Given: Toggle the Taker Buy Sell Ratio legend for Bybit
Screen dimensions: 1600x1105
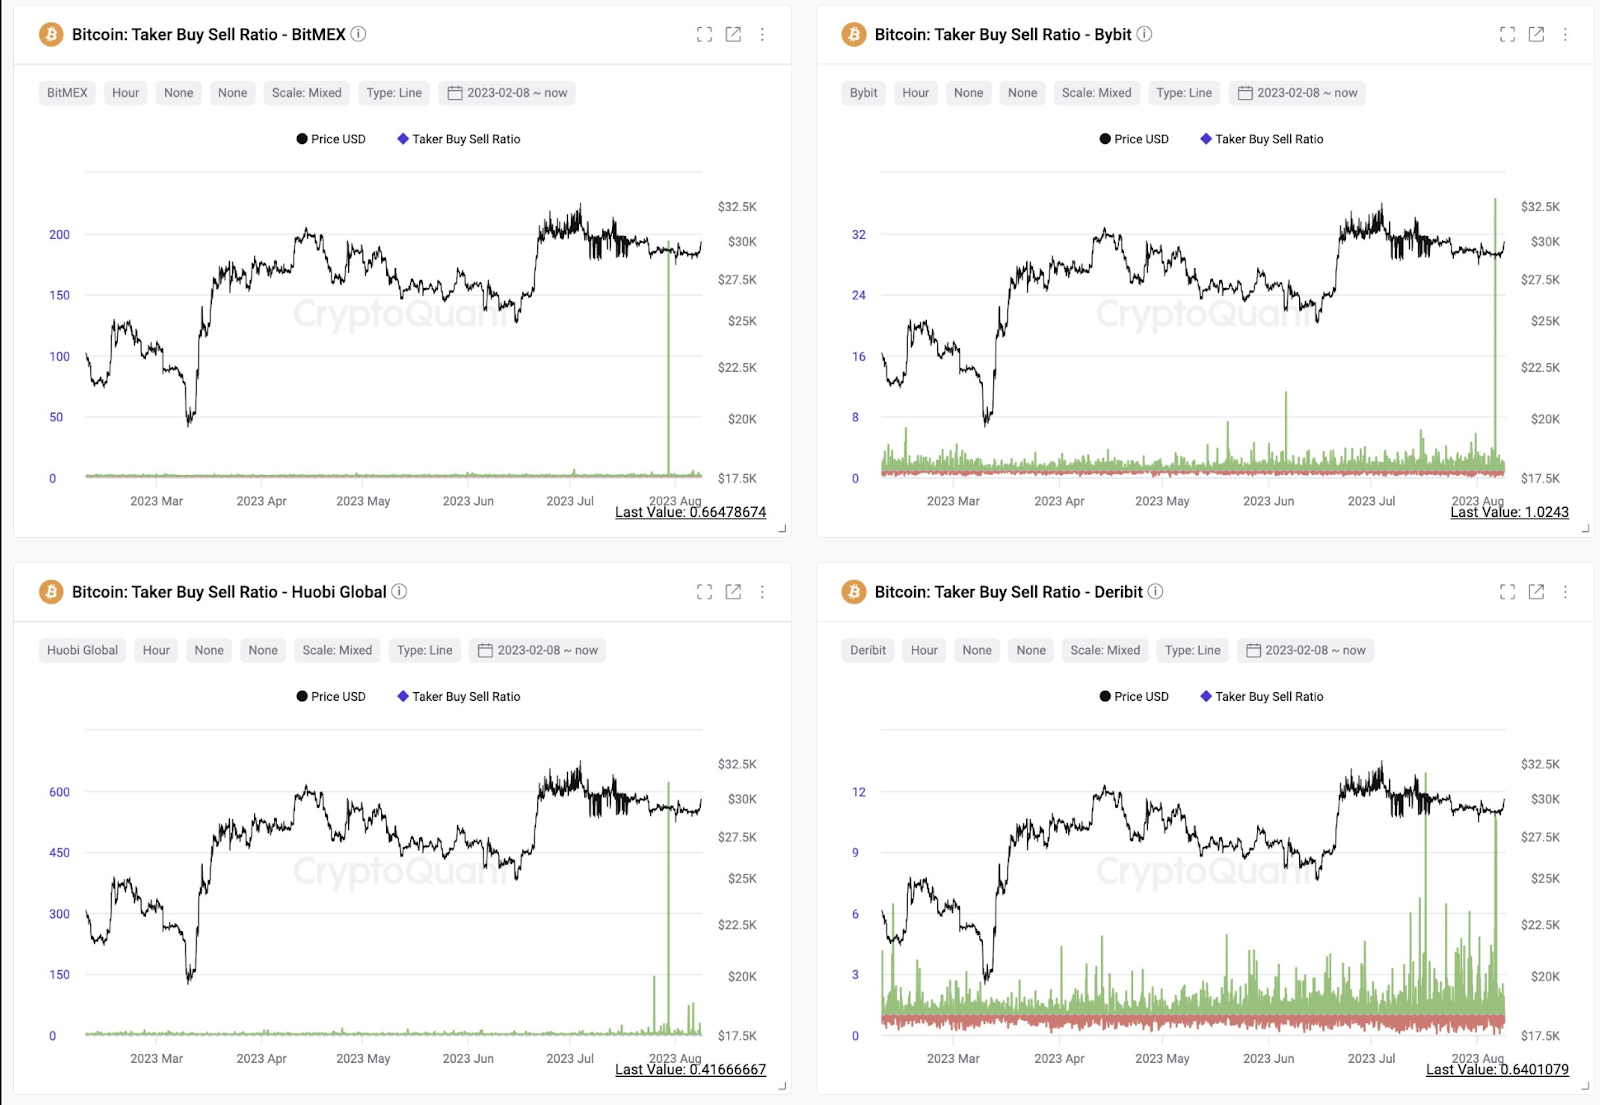Looking at the screenshot, I should pyautogui.click(x=1262, y=139).
